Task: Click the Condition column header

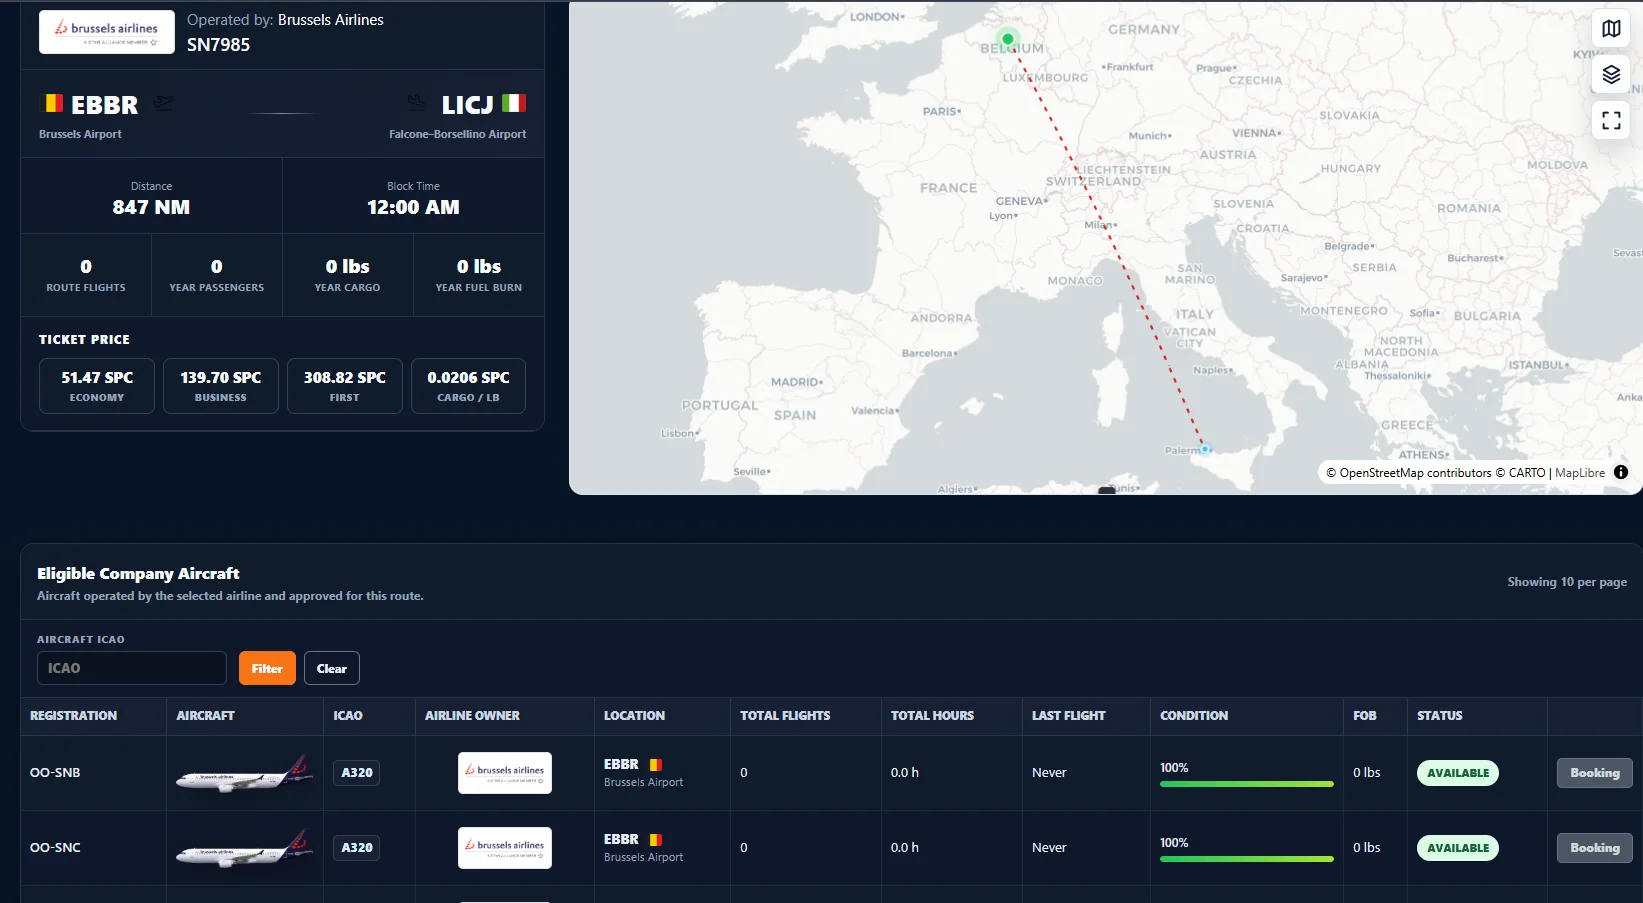Action: [x=1194, y=716]
